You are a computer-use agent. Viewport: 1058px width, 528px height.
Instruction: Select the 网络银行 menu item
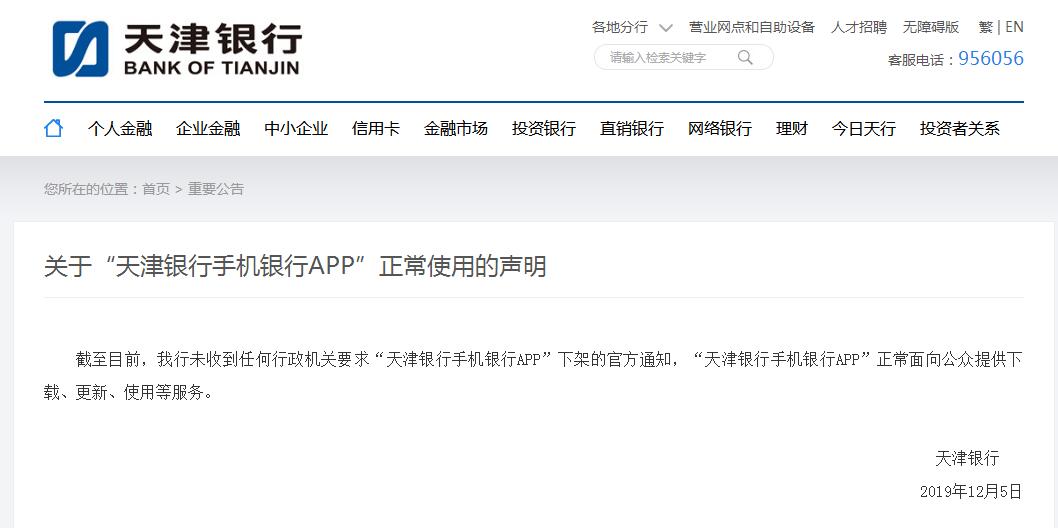click(x=720, y=129)
